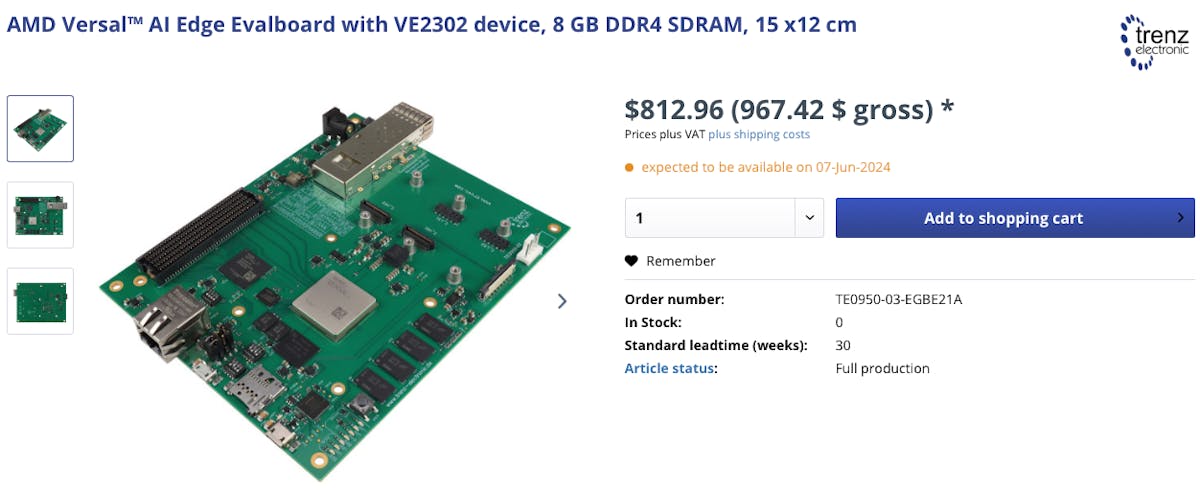
Task: Click the quantity field showing 1
Action: [710, 218]
